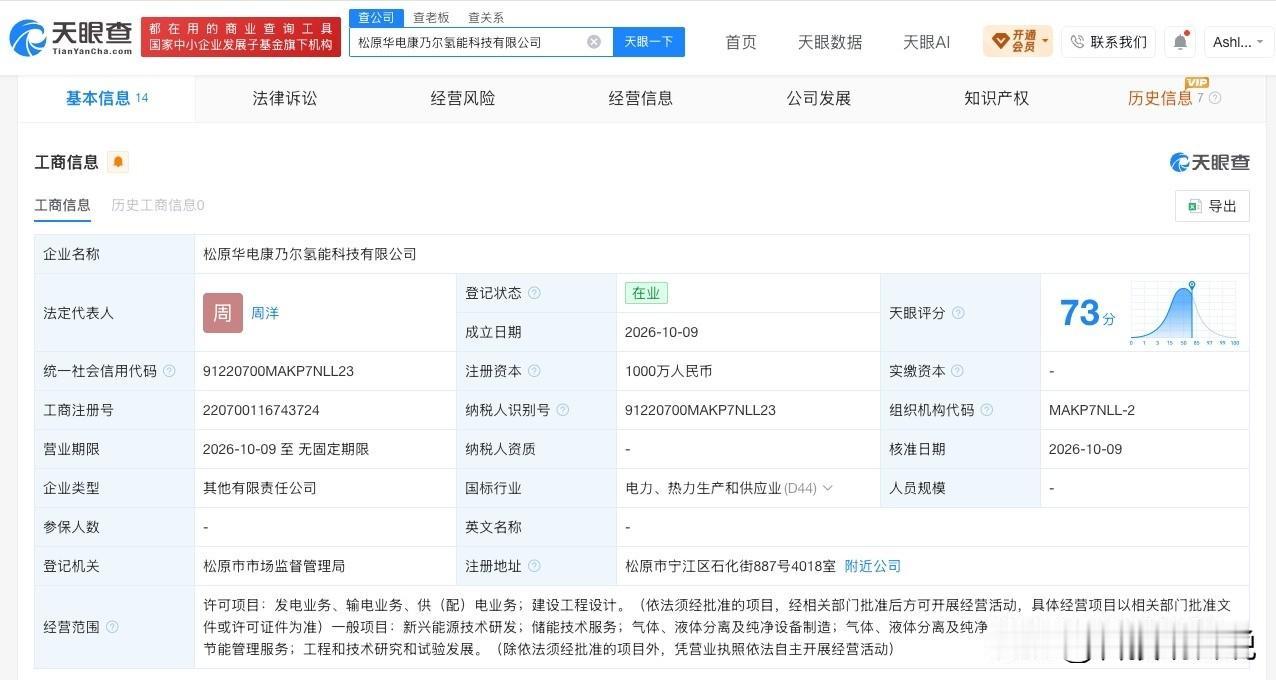Open the 法律诉讼 tab
1276x680 pixels.
285,98
